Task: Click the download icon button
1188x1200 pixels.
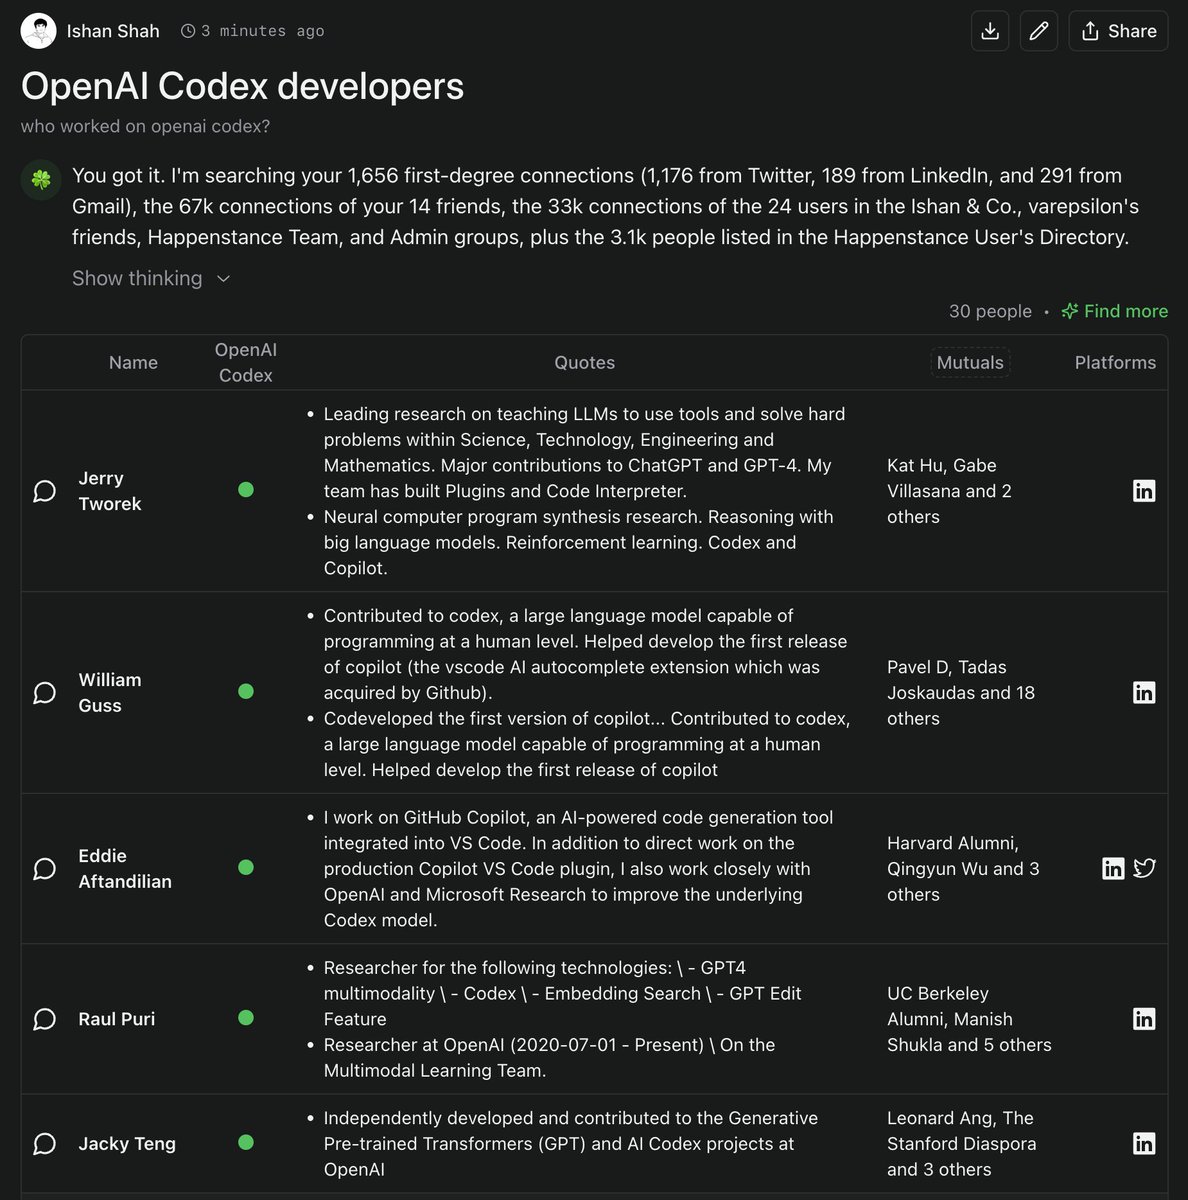Action: point(990,31)
